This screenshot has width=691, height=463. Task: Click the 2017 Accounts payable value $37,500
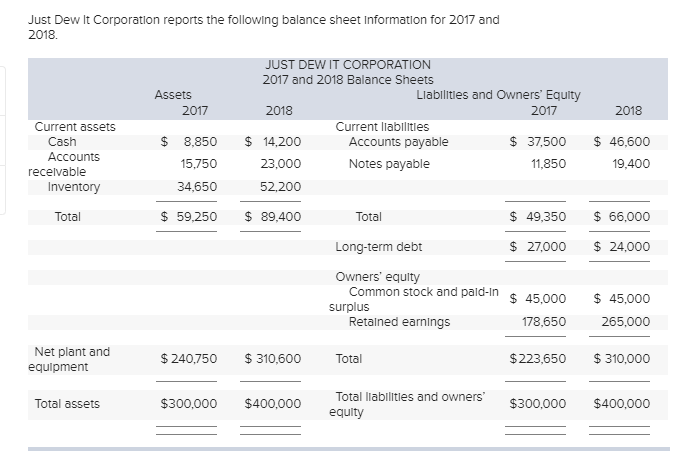pos(537,142)
